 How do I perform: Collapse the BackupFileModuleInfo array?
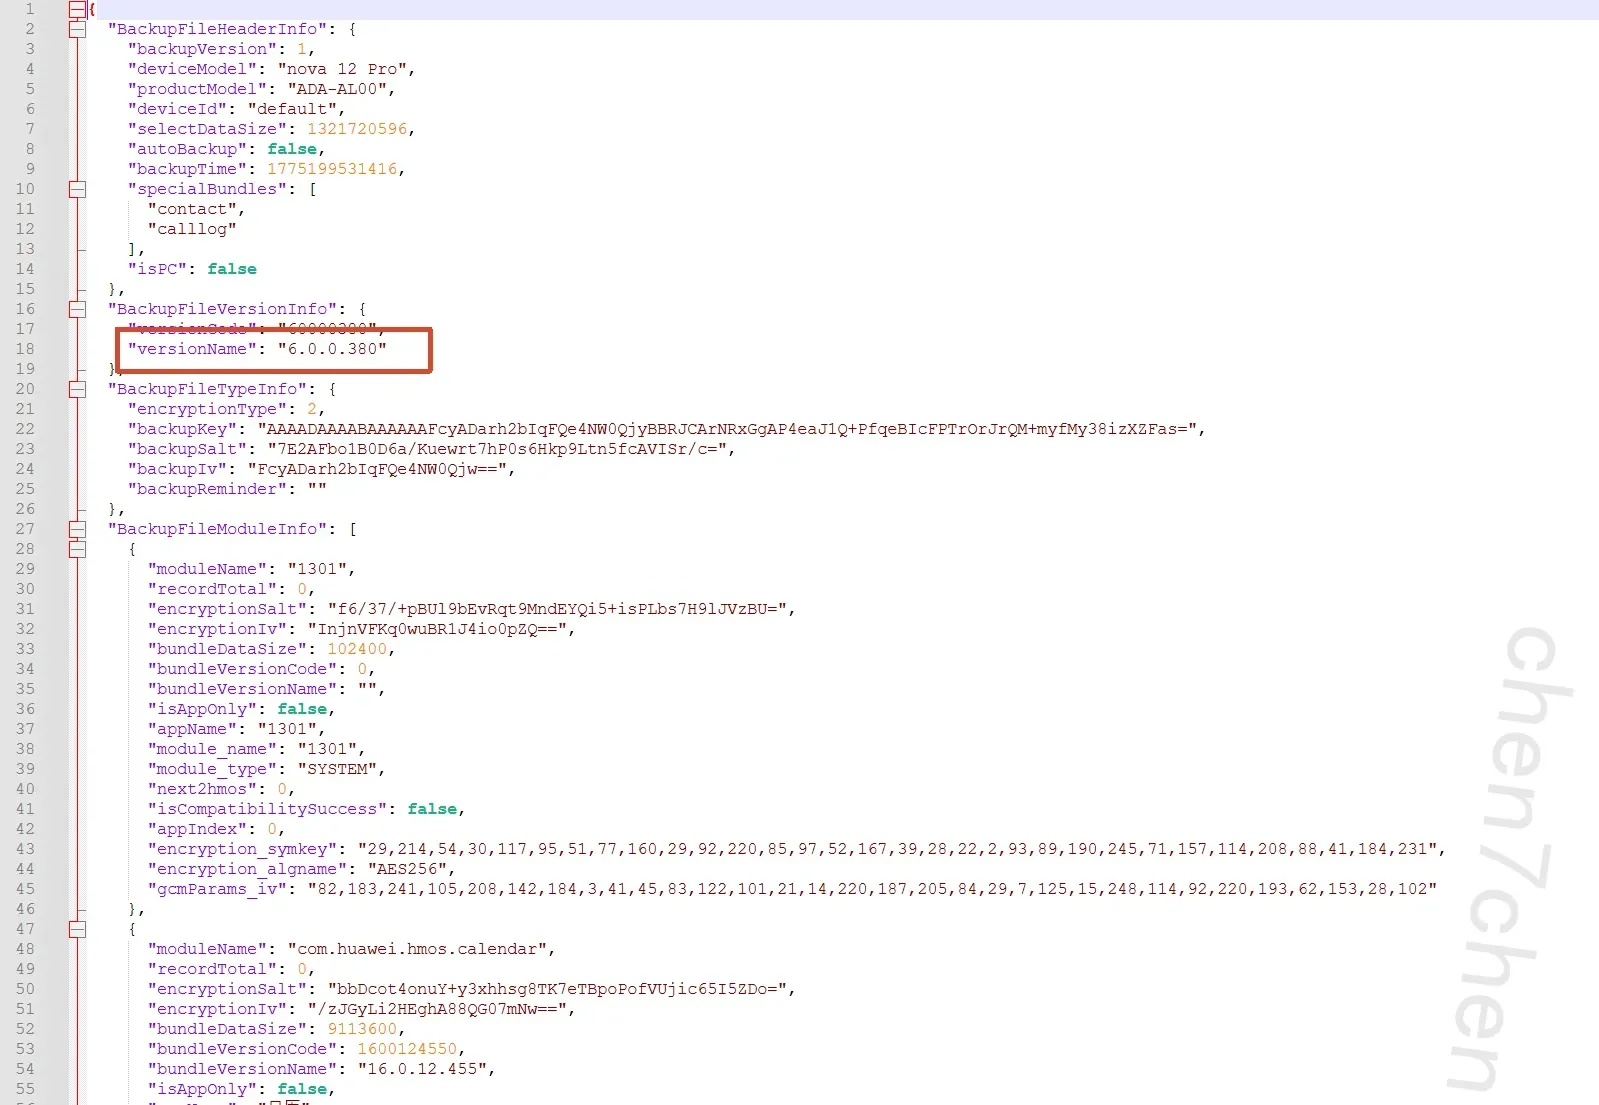pos(77,529)
